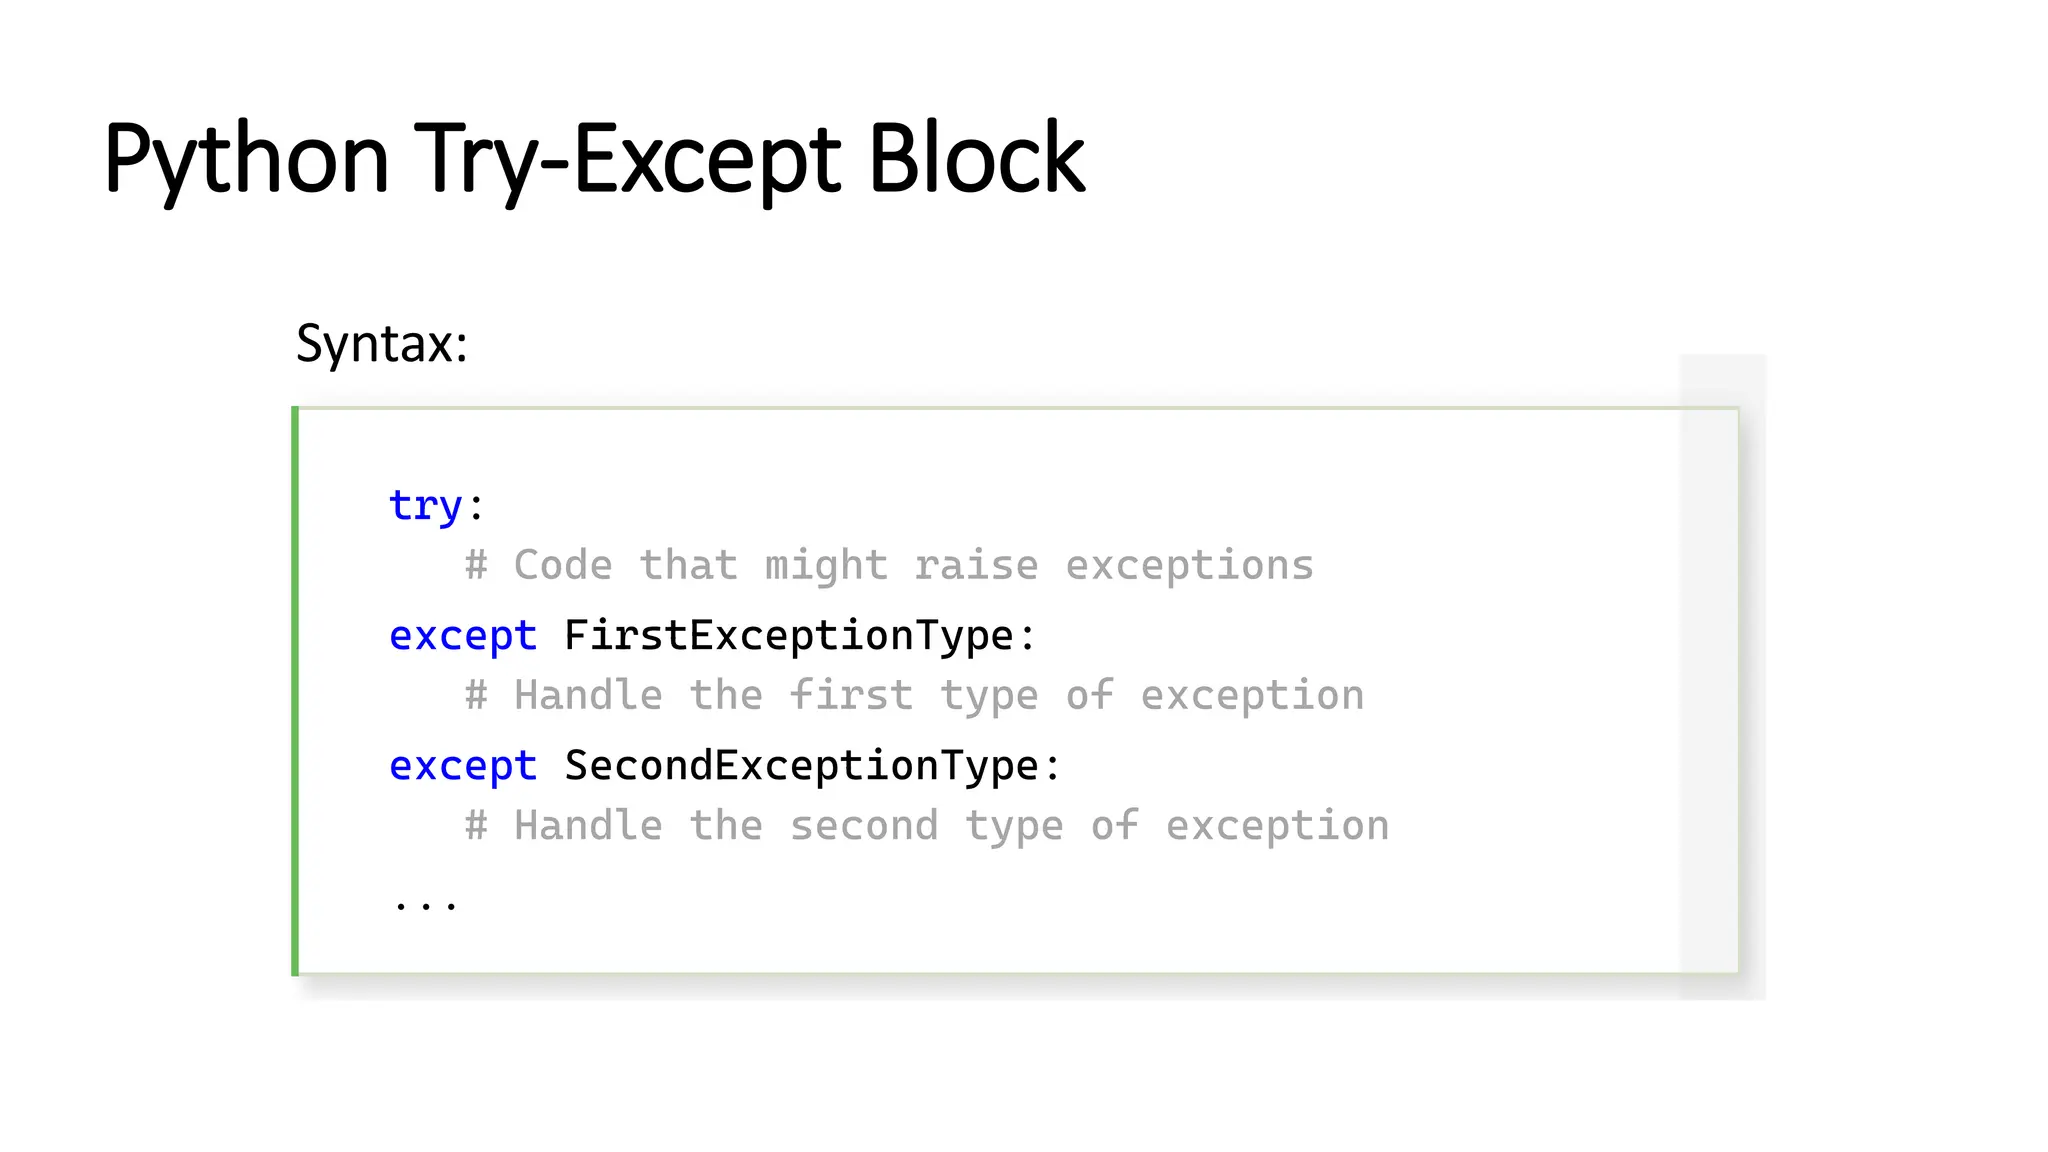
Task: Click the colon after SecondExceptionType
Action: pos(1052,768)
